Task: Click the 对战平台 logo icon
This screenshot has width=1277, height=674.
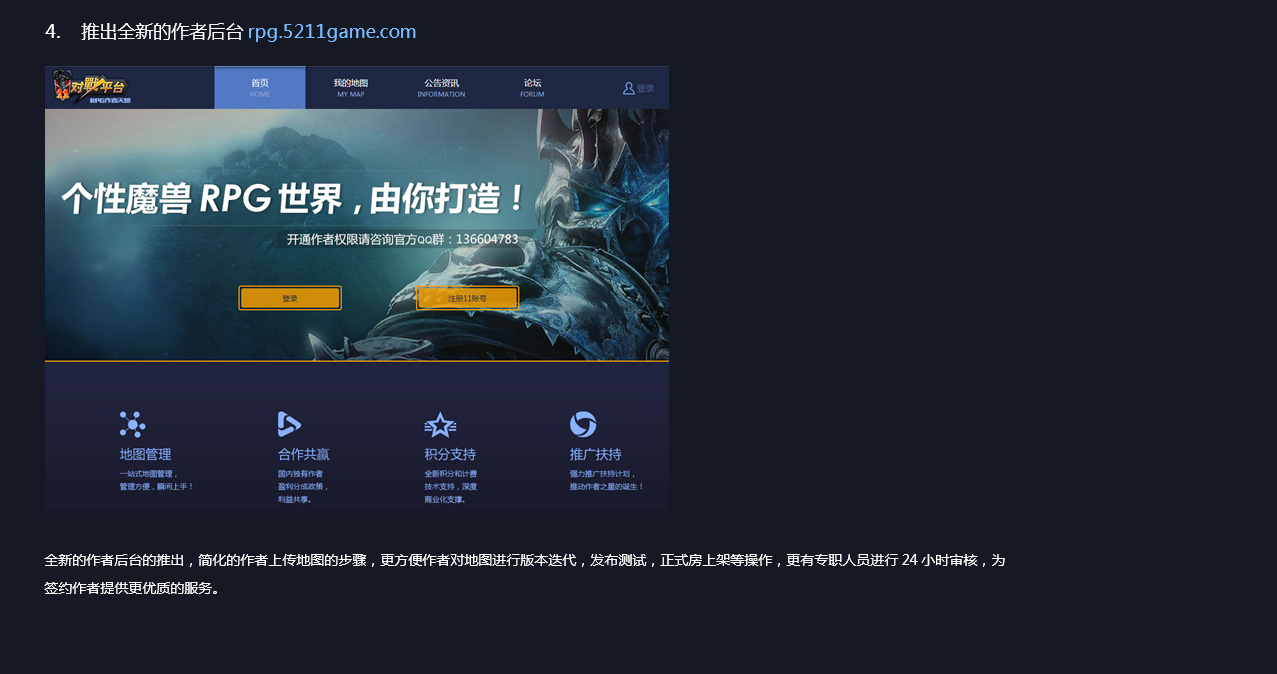Action: [91, 87]
